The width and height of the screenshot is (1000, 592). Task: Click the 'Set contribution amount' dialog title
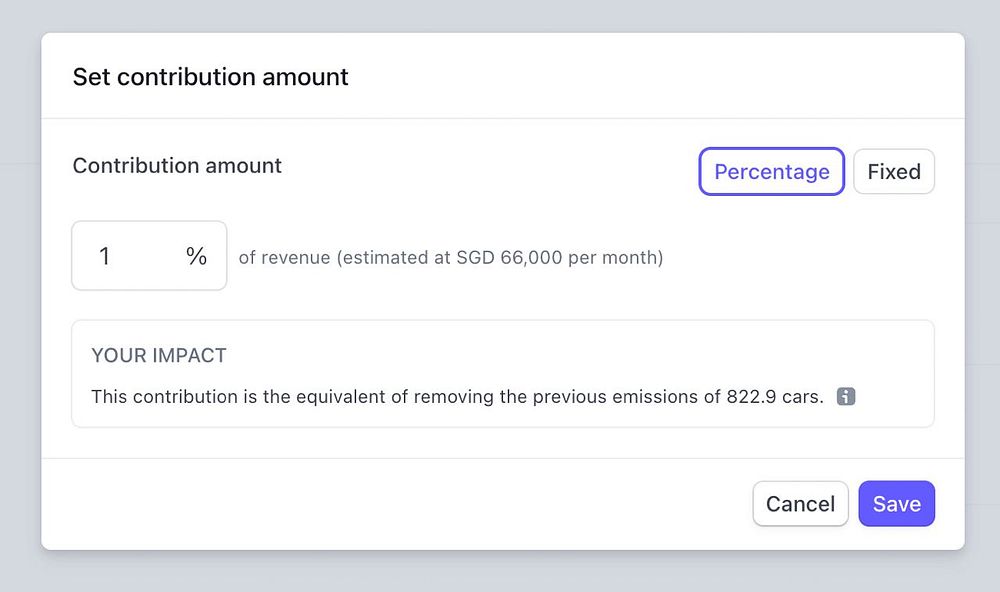[x=210, y=77]
